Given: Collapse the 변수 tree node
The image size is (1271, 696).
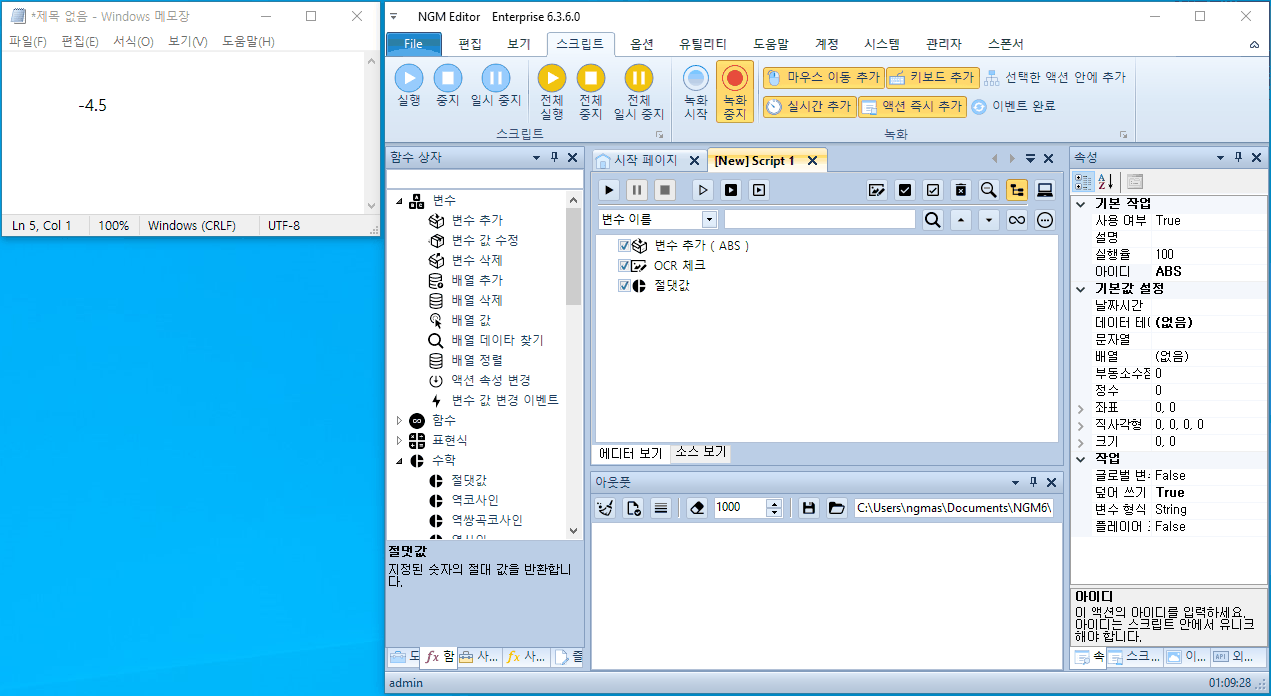Looking at the screenshot, I should [x=400, y=201].
